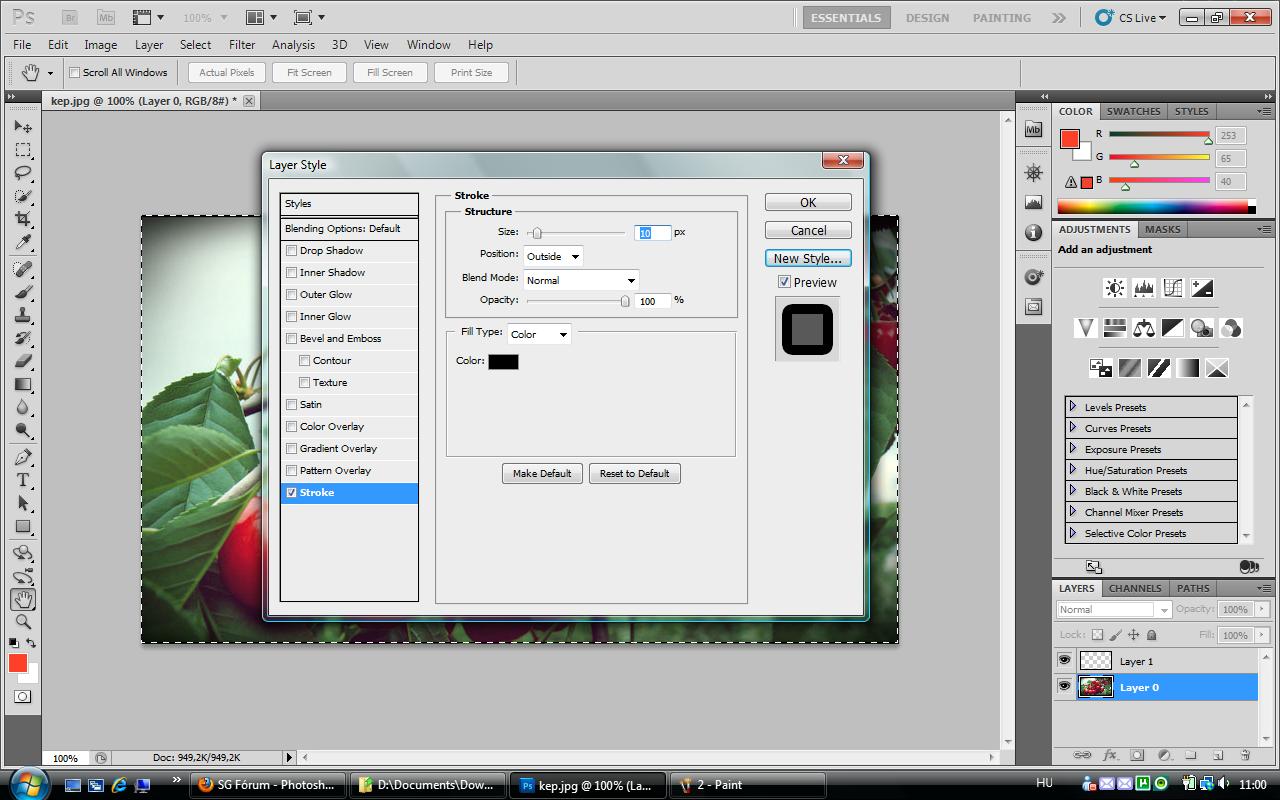1280x800 pixels.
Task: Switch to the Channels tab
Action: [1135, 588]
